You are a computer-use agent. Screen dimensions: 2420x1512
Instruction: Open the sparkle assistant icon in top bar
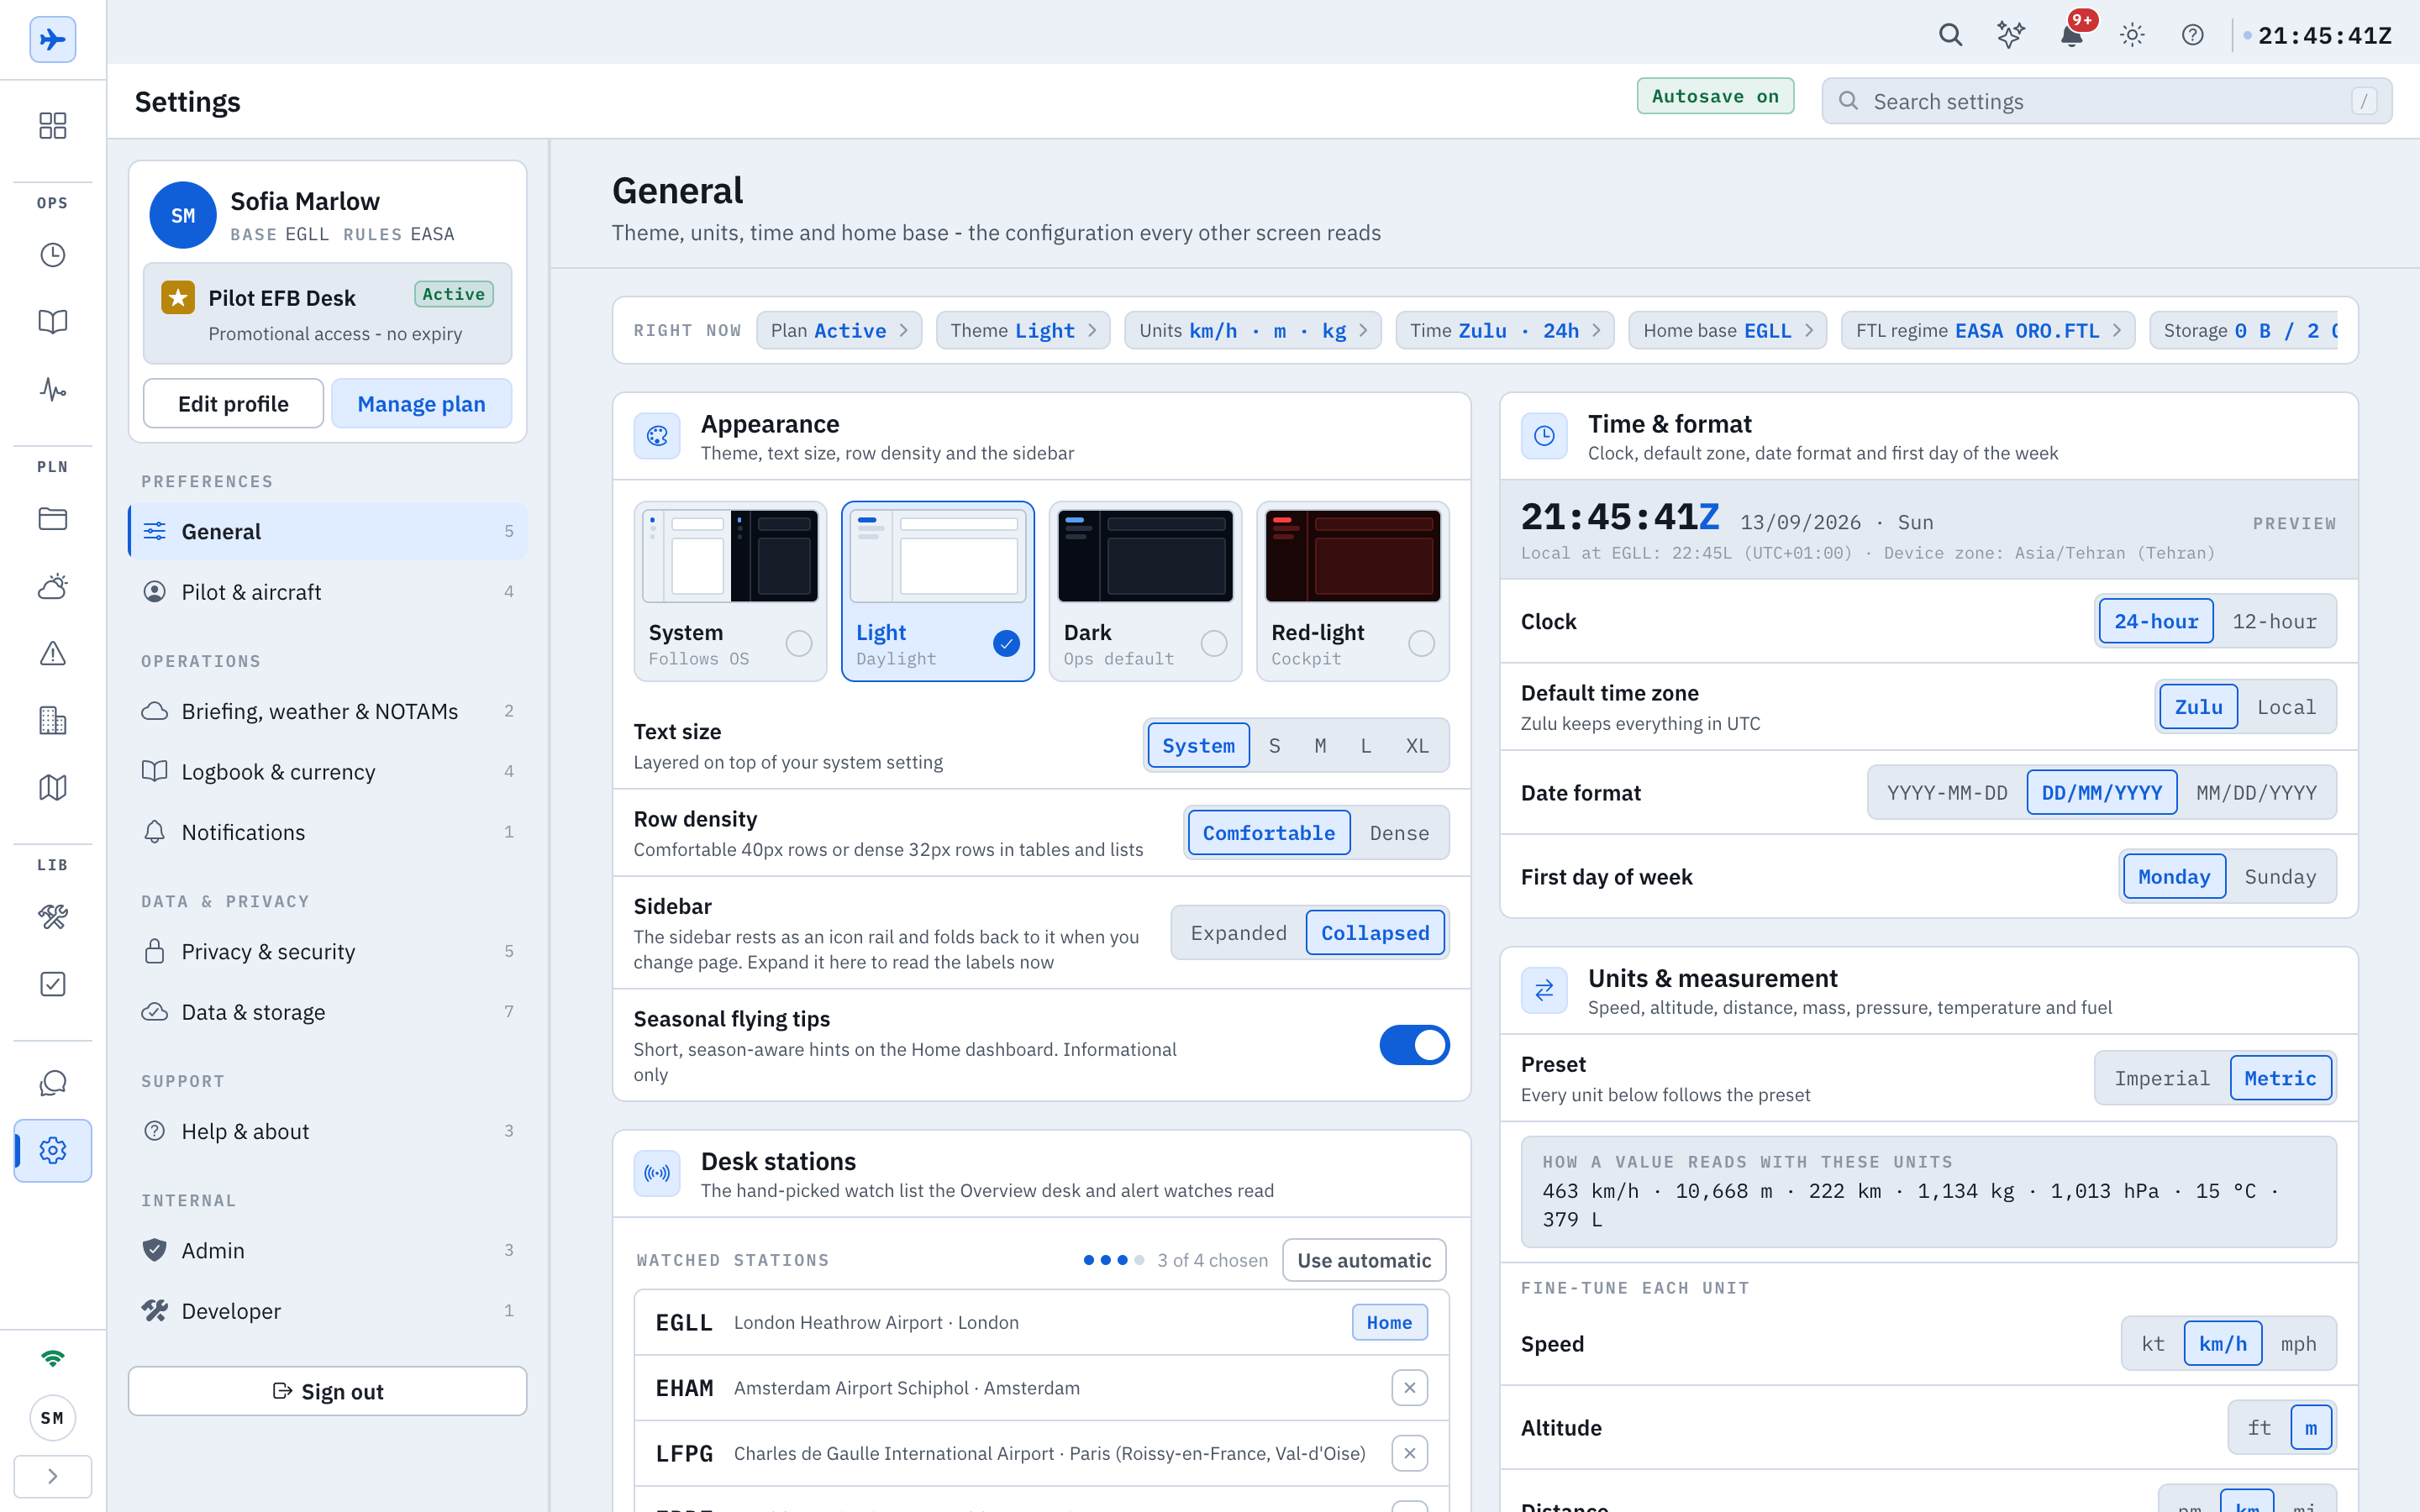point(2011,36)
